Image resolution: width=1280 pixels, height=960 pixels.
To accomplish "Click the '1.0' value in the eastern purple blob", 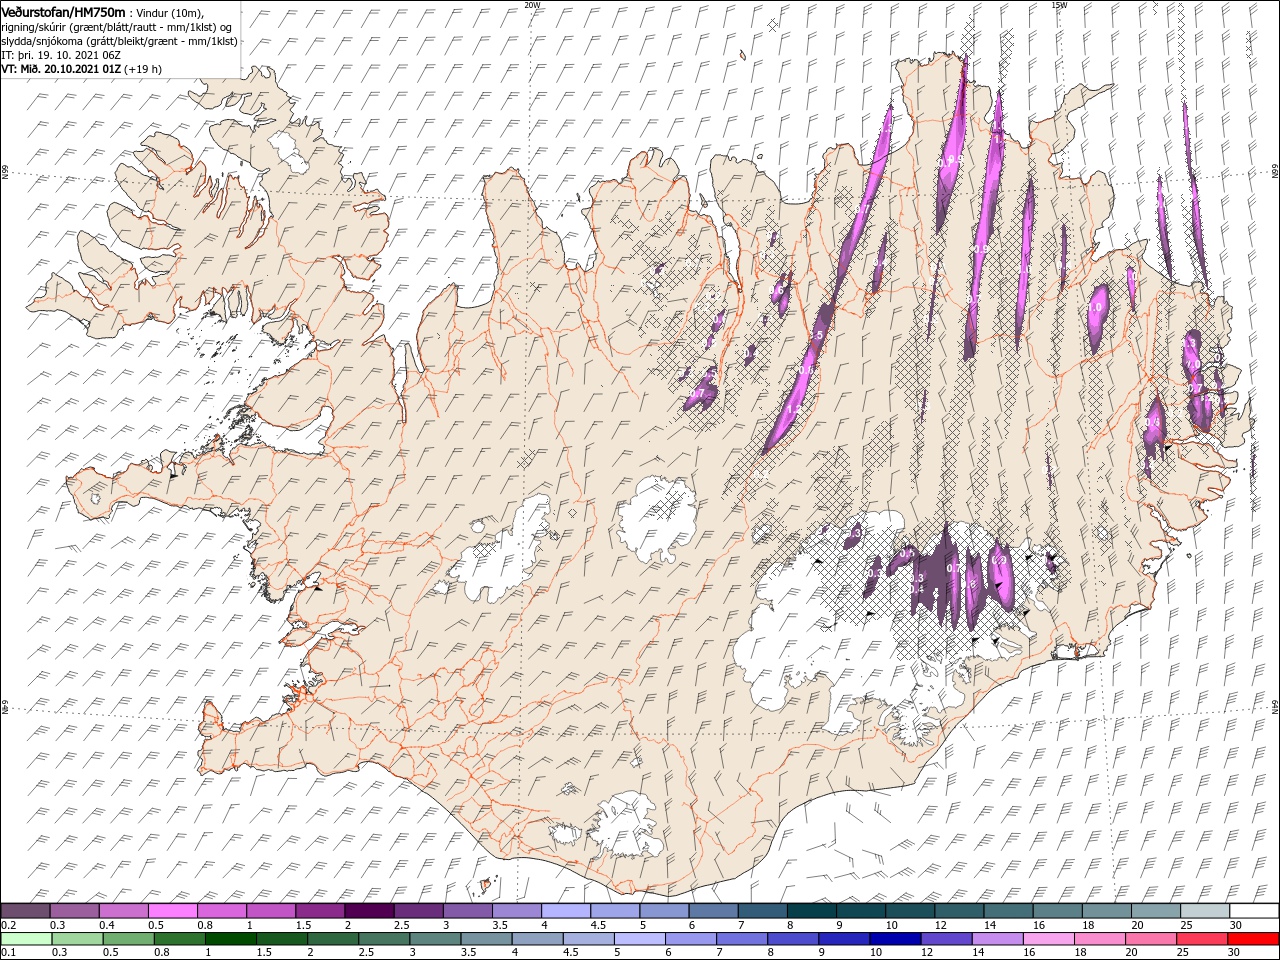I will [1096, 306].
